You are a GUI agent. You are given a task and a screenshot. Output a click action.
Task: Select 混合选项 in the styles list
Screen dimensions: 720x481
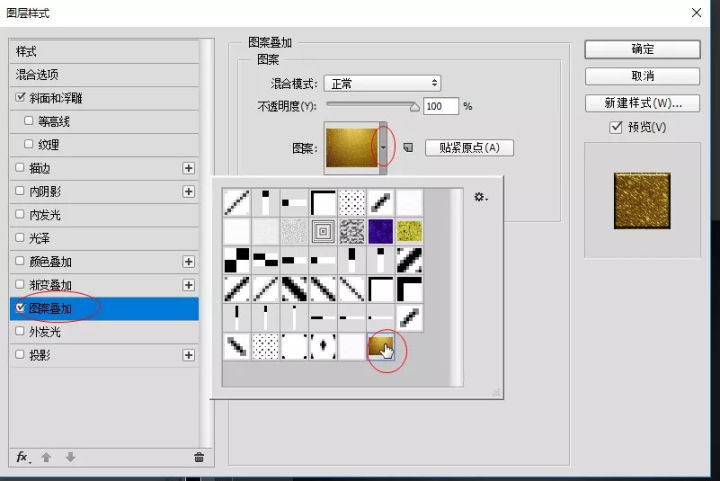38,75
